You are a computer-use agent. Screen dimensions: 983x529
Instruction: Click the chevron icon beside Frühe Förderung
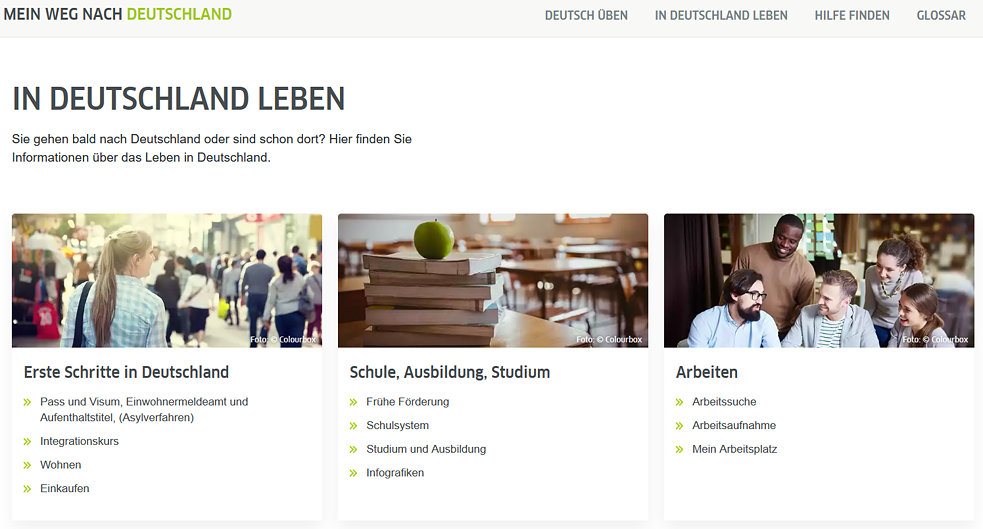click(x=353, y=402)
